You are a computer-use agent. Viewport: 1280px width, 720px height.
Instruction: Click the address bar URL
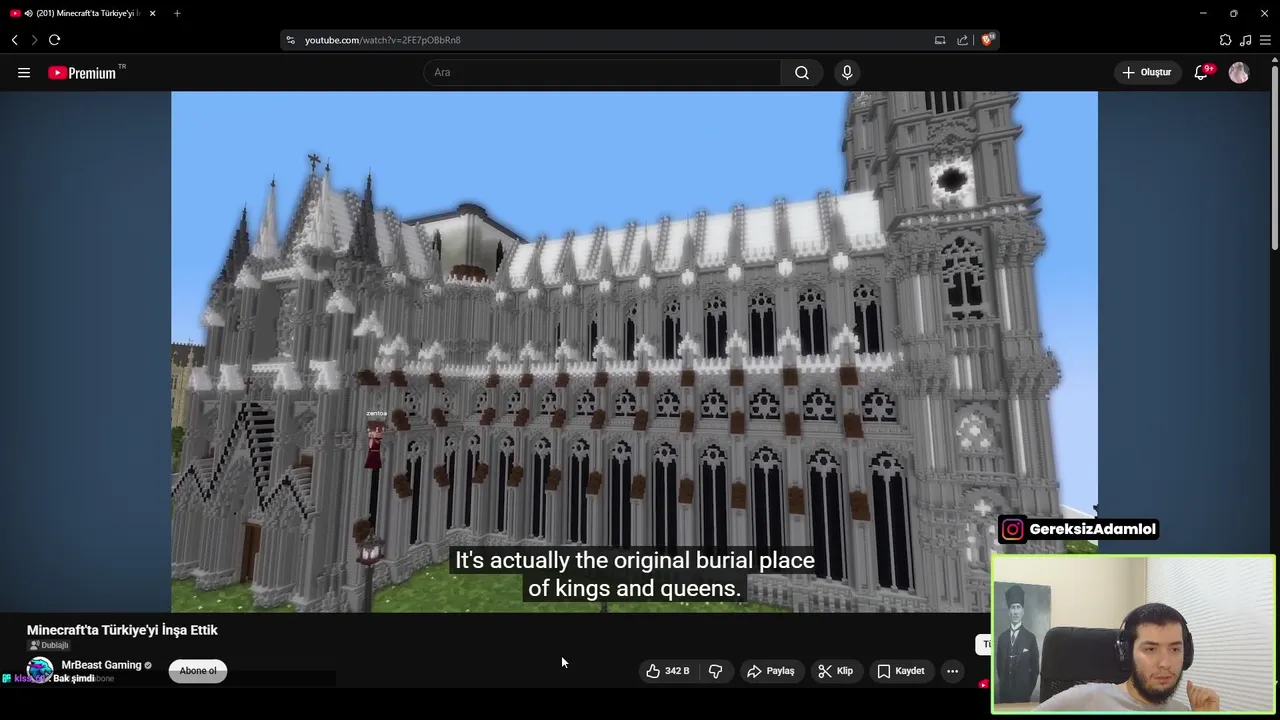point(383,40)
